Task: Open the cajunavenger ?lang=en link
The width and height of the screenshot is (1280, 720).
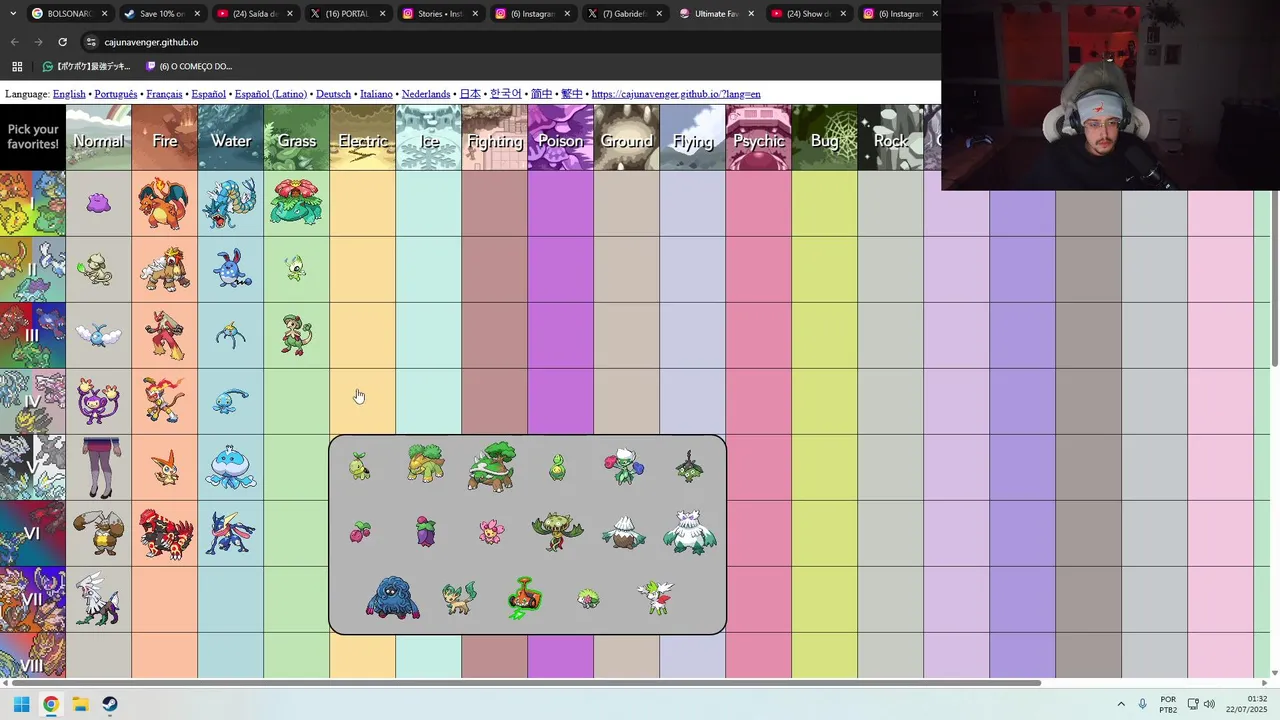Action: (676, 94)
